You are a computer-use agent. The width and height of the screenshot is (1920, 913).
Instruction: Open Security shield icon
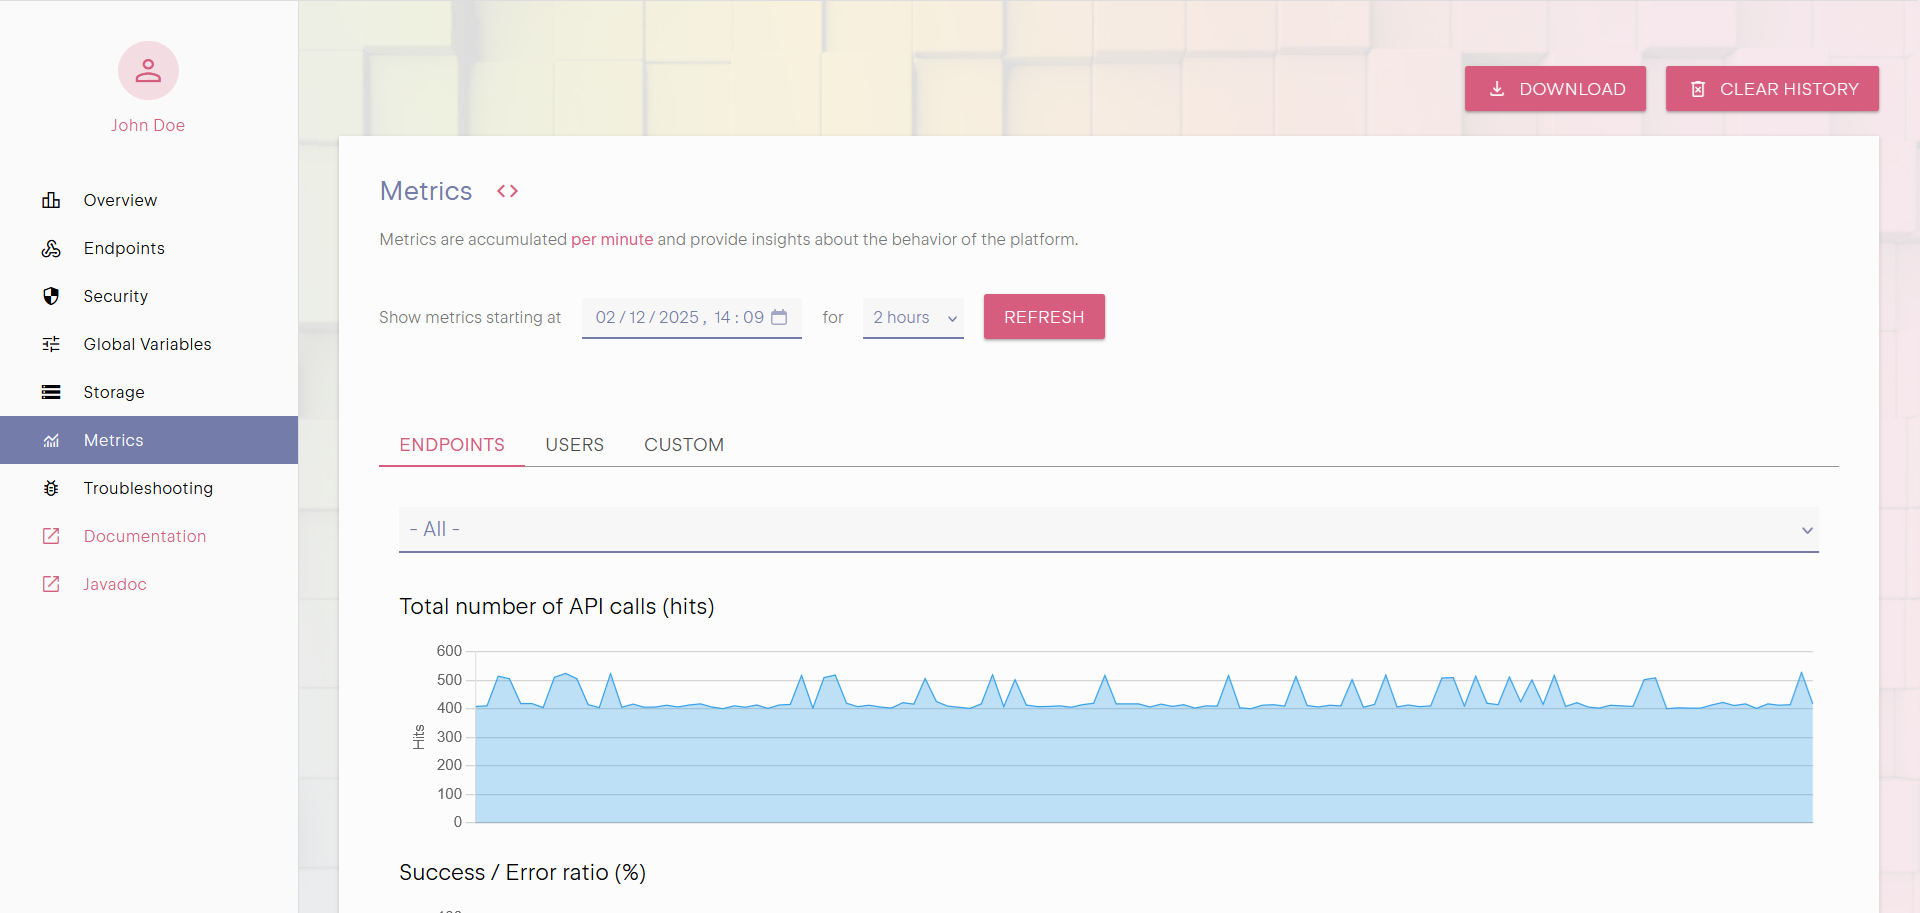tap(51, 296)
